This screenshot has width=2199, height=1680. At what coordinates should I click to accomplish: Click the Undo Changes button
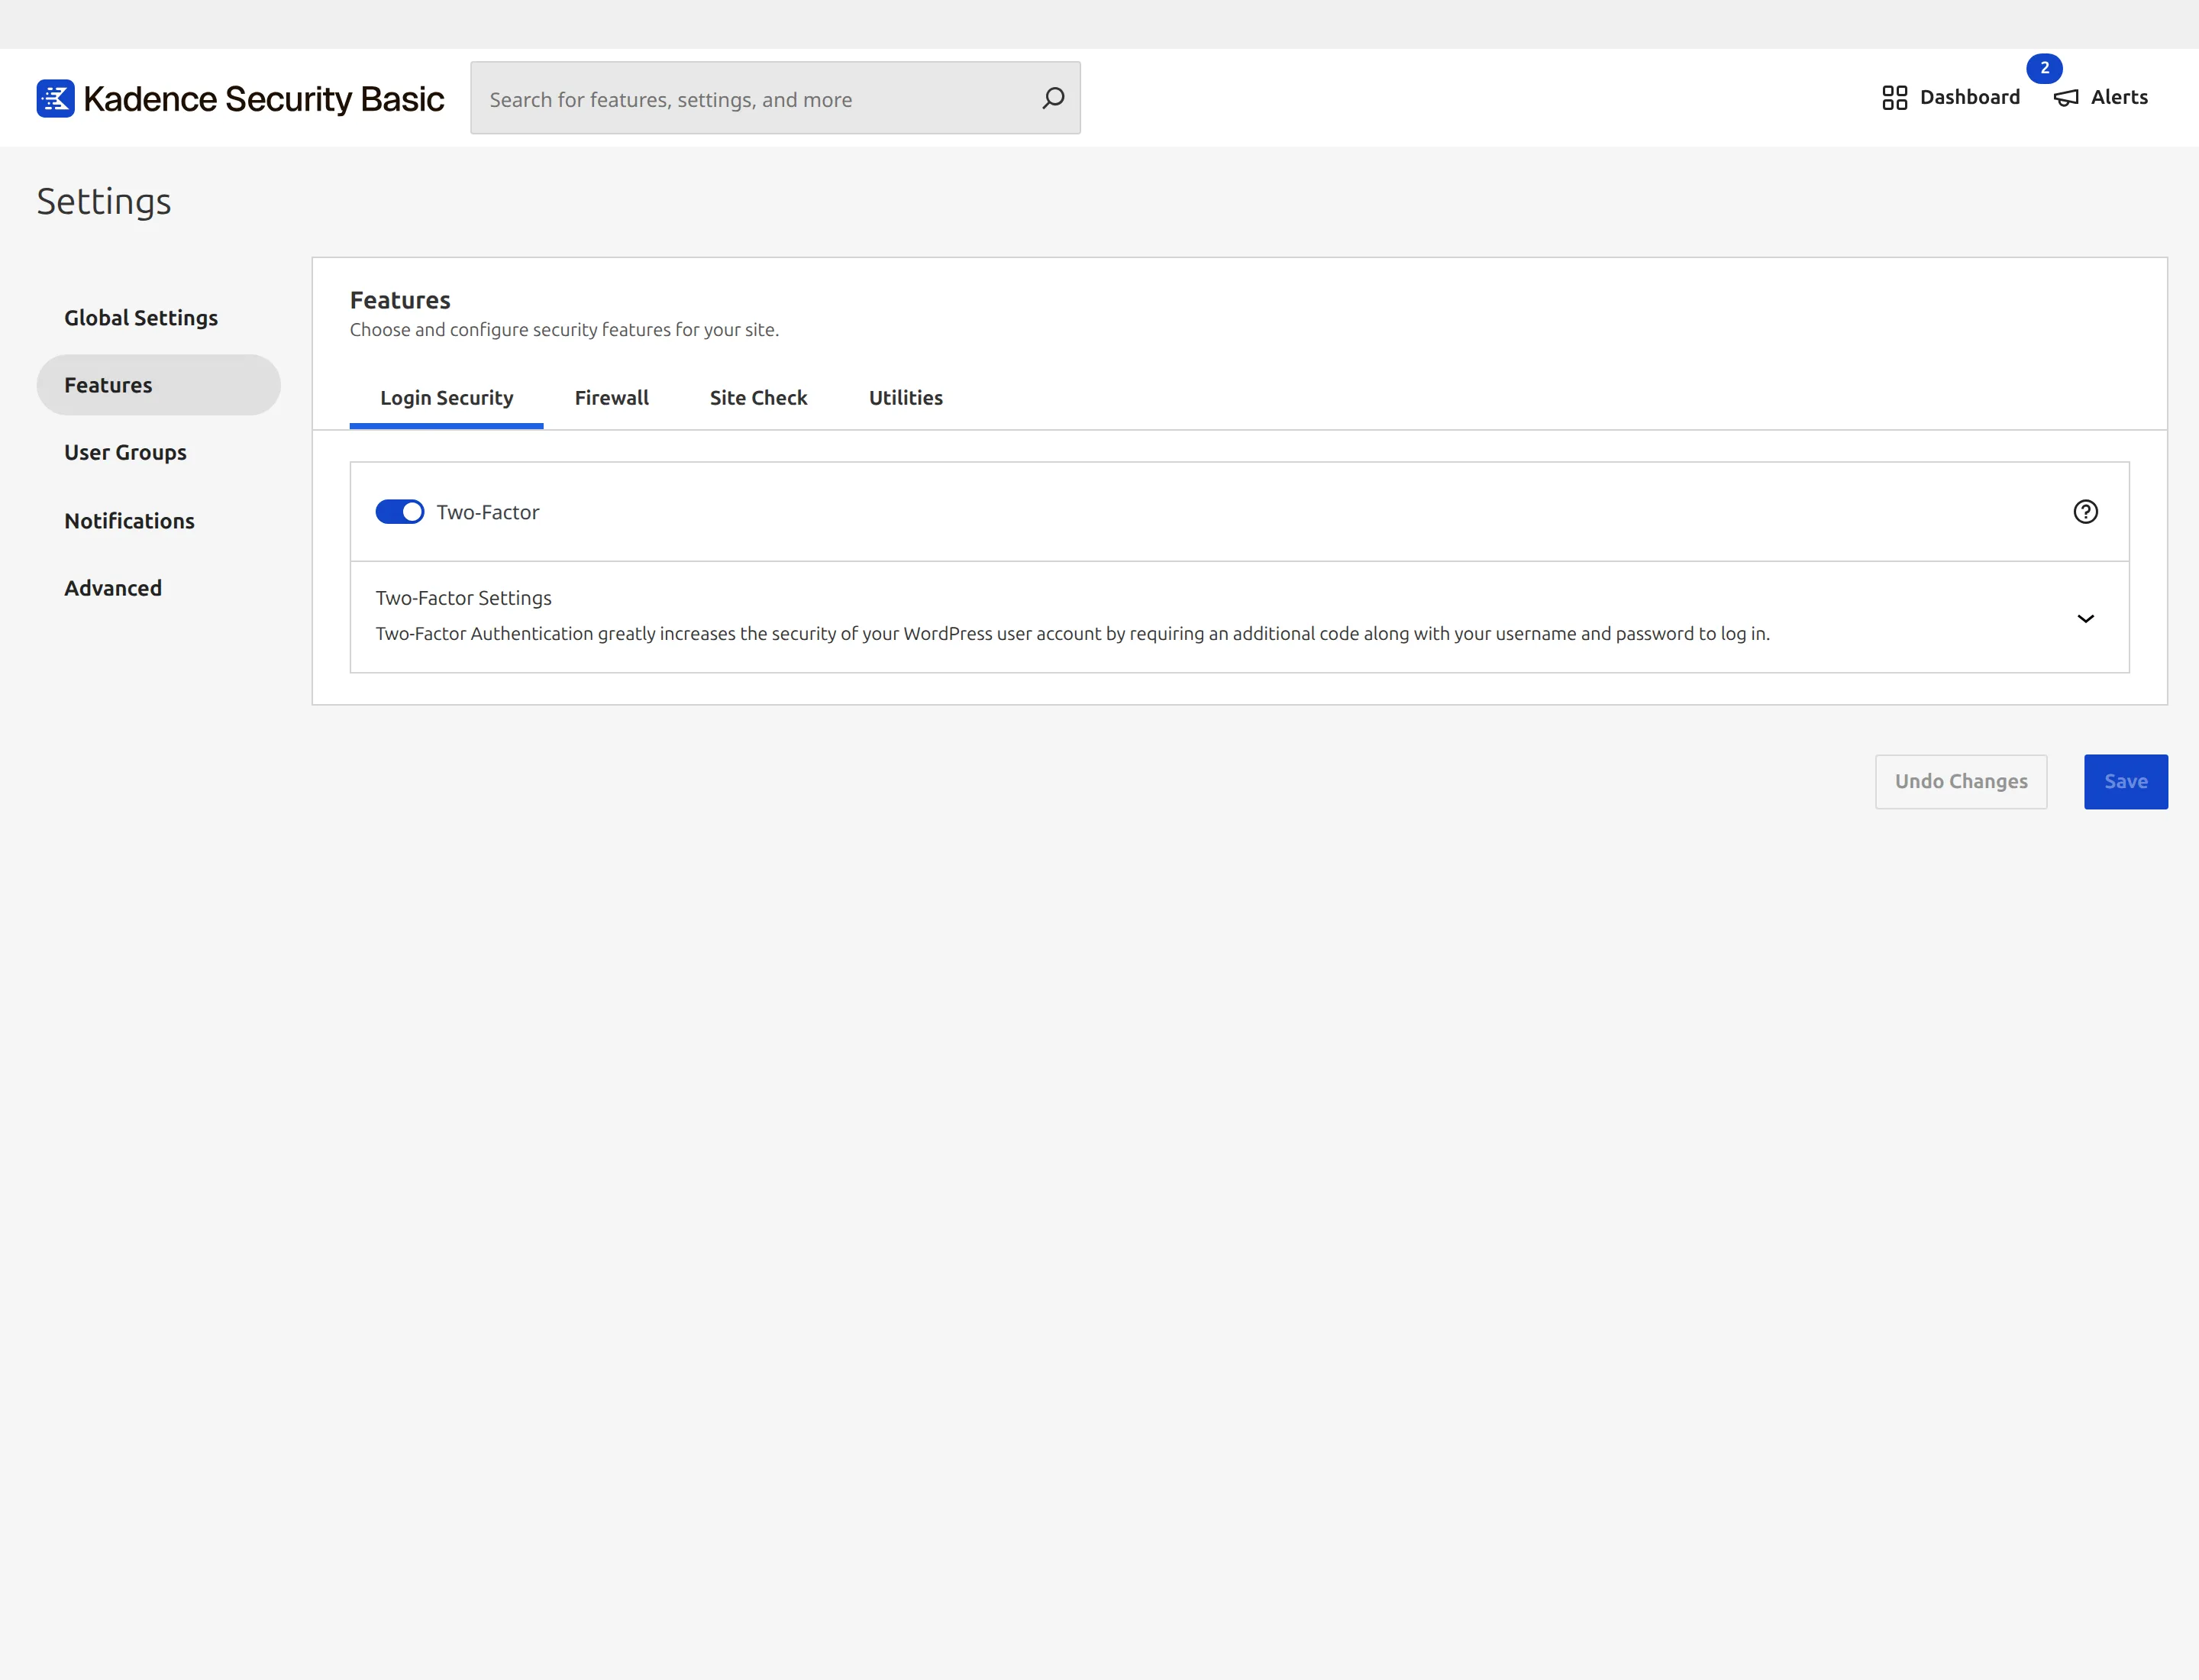[x=1960, y=782]
